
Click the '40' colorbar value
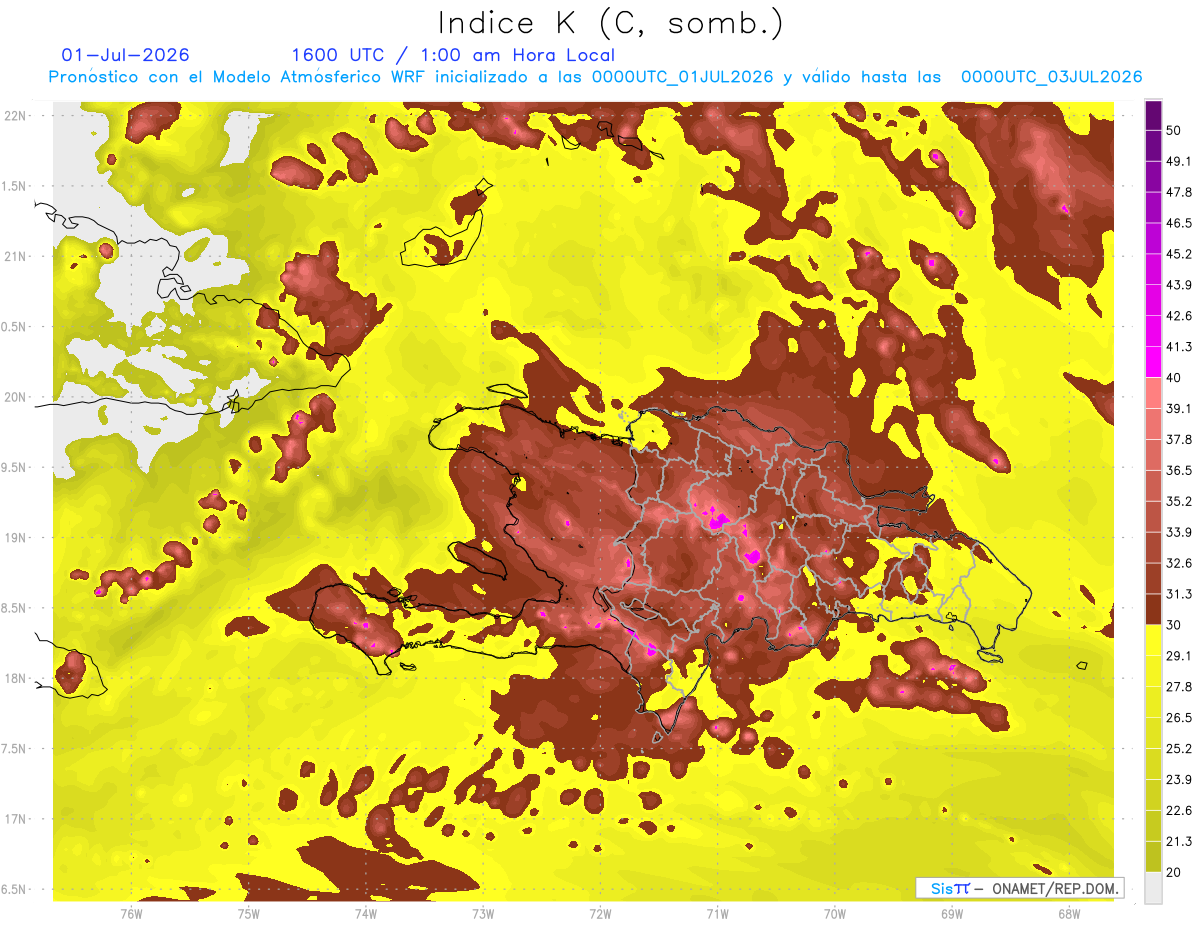pyautogui.click(x=1174, y=378)
